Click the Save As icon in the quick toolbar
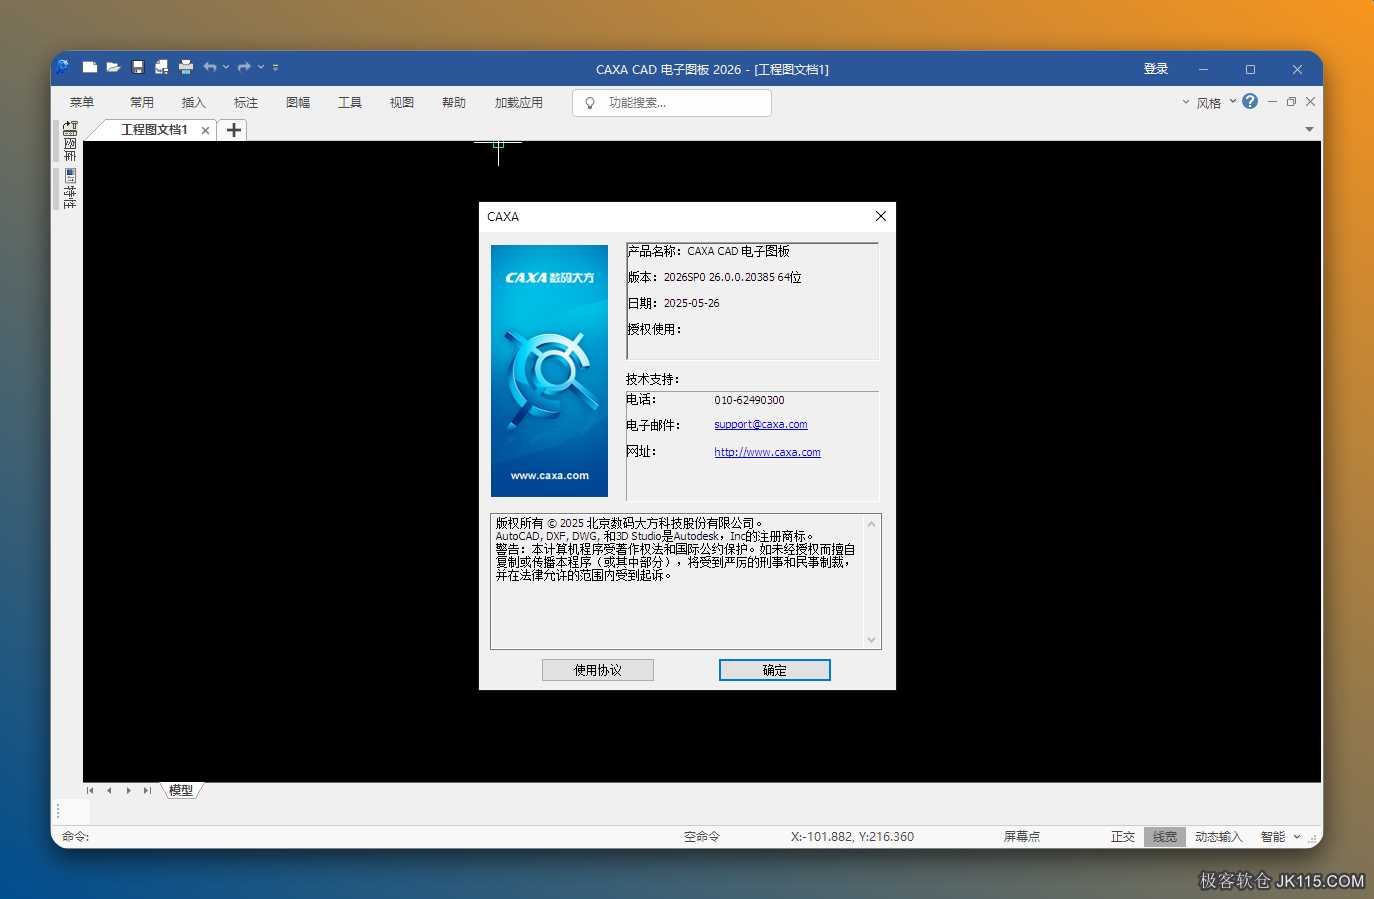The height and width of the screenshot is (899, 1374). (x=161, y=67)
